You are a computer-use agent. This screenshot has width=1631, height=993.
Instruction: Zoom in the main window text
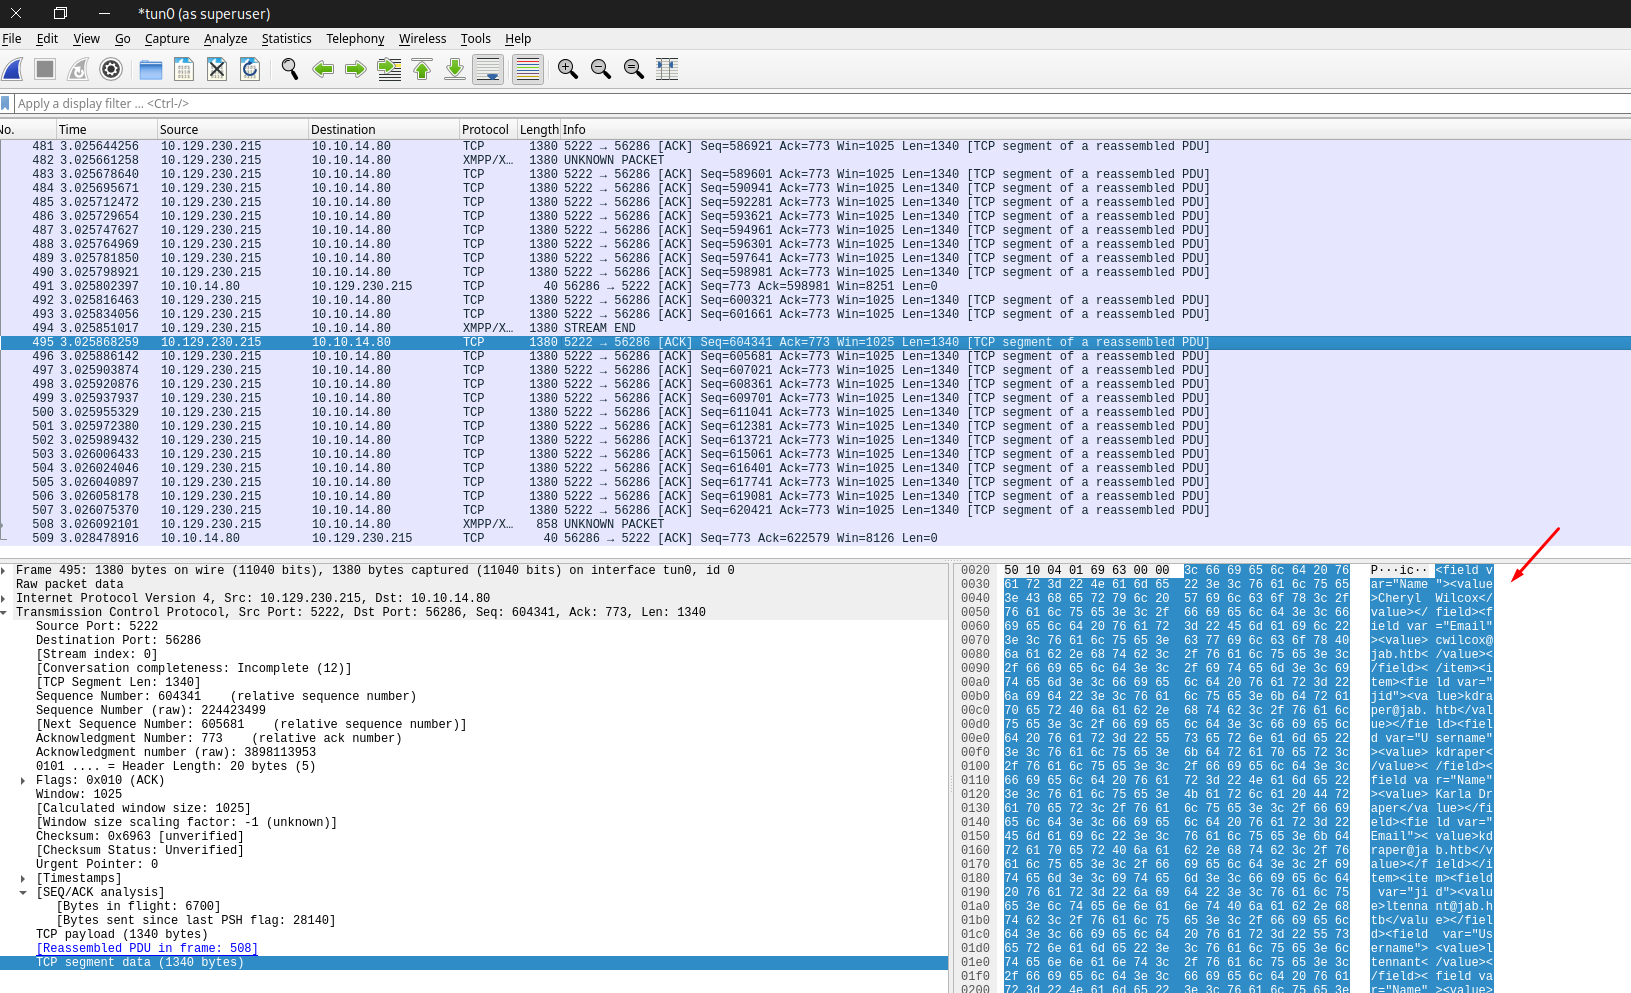[x=568, y=69]
